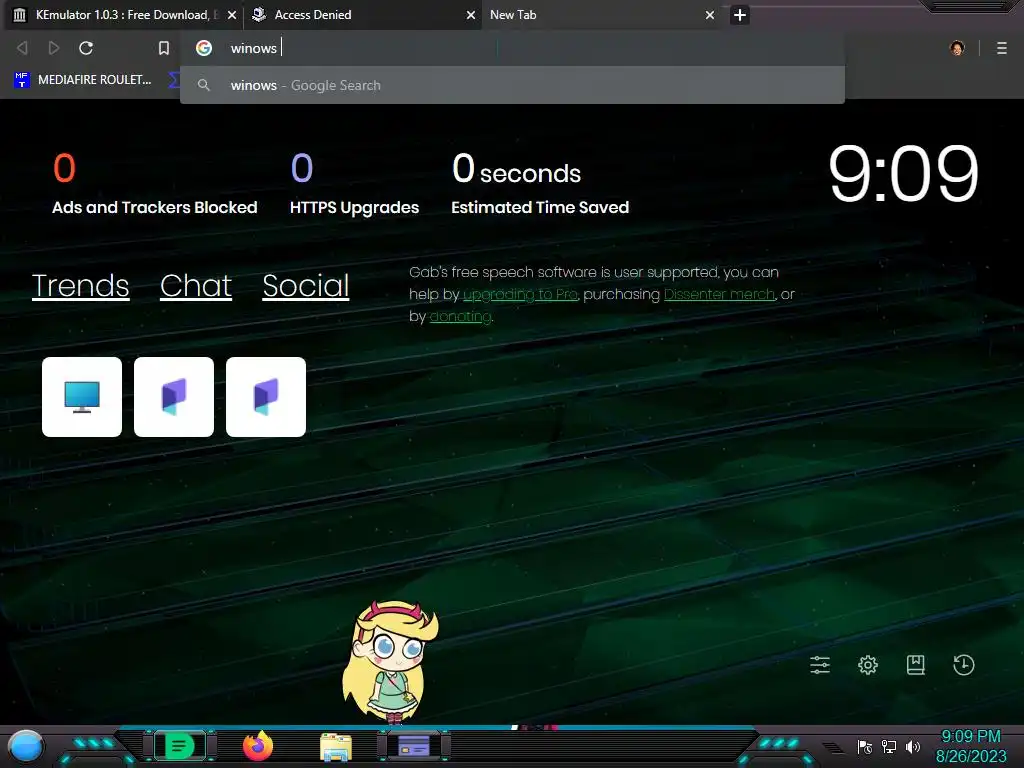The height and width of the screenshot is (768, 1024).
Task: Open the monitor icon top-site tile
Action: click(x=82, y=396)
